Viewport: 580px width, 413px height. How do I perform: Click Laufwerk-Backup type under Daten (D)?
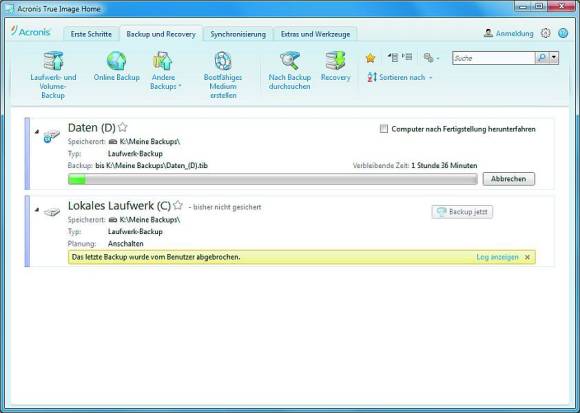135,153
